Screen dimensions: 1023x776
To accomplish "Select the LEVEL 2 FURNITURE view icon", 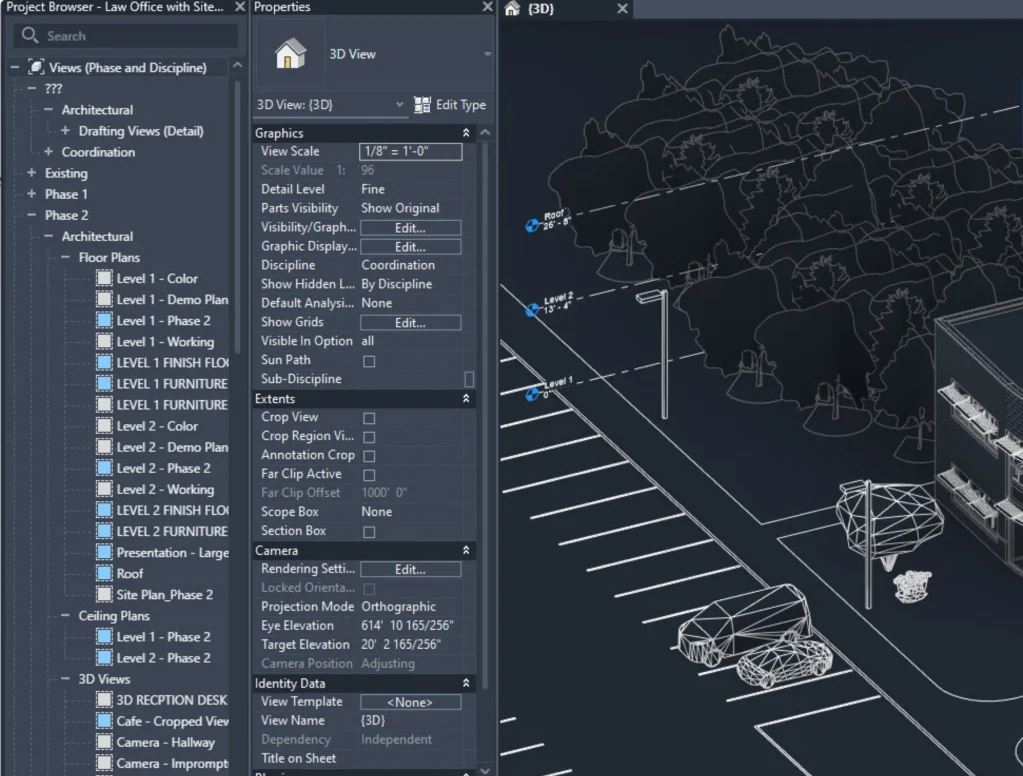I will click(104, 531).
